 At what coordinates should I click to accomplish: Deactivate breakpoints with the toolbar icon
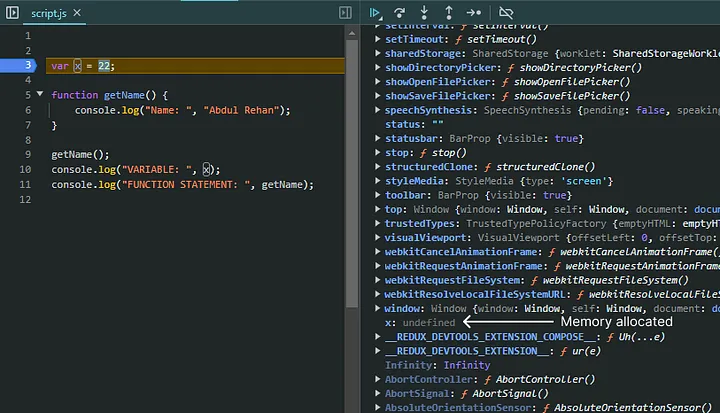[506, 12]
